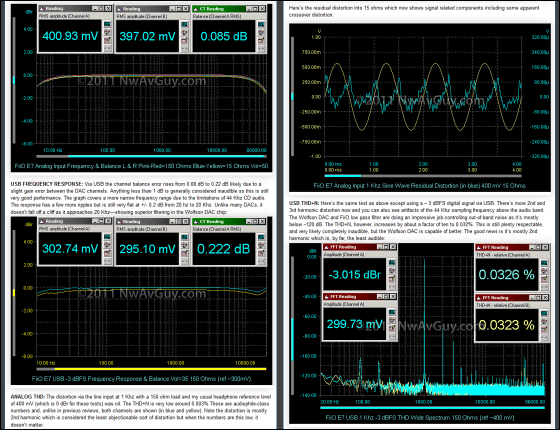Open the 1 kHz sine wave residual distortion graph

tap(420, 108)
